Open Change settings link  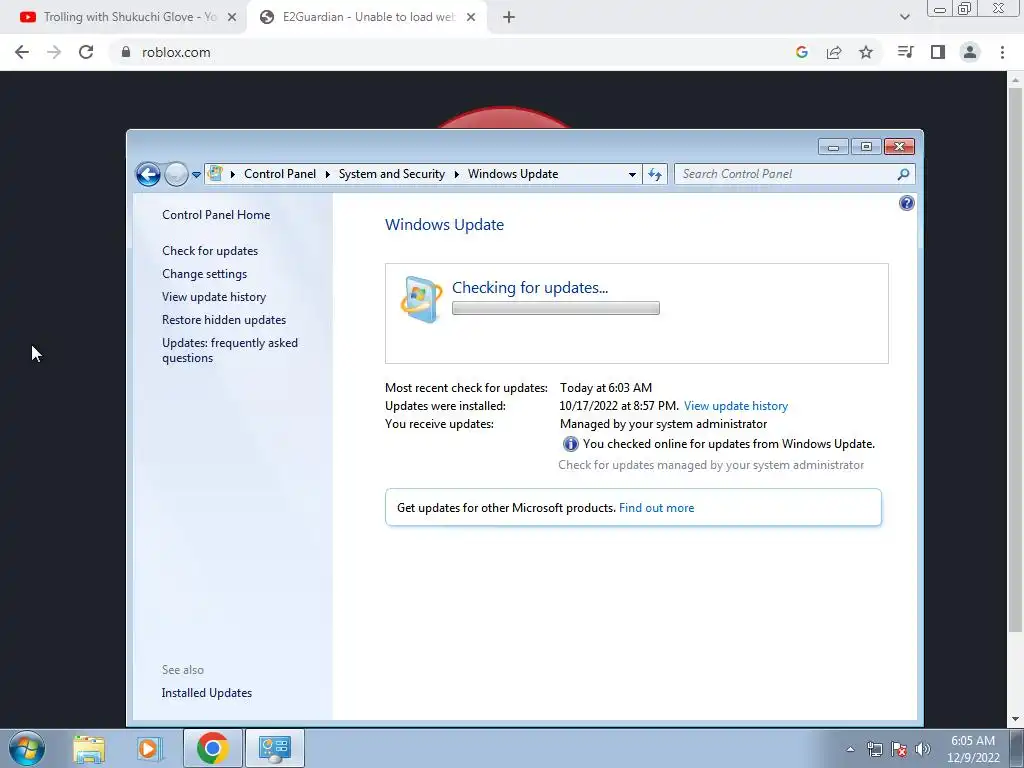coord(204,274)
